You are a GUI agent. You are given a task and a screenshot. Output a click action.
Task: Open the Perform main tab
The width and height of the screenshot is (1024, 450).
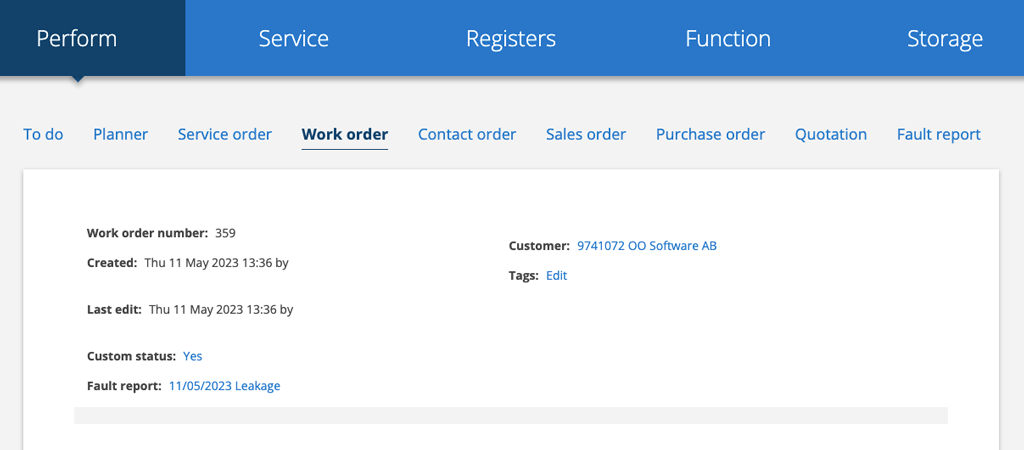pyautogui.click(x=77, y=39)
